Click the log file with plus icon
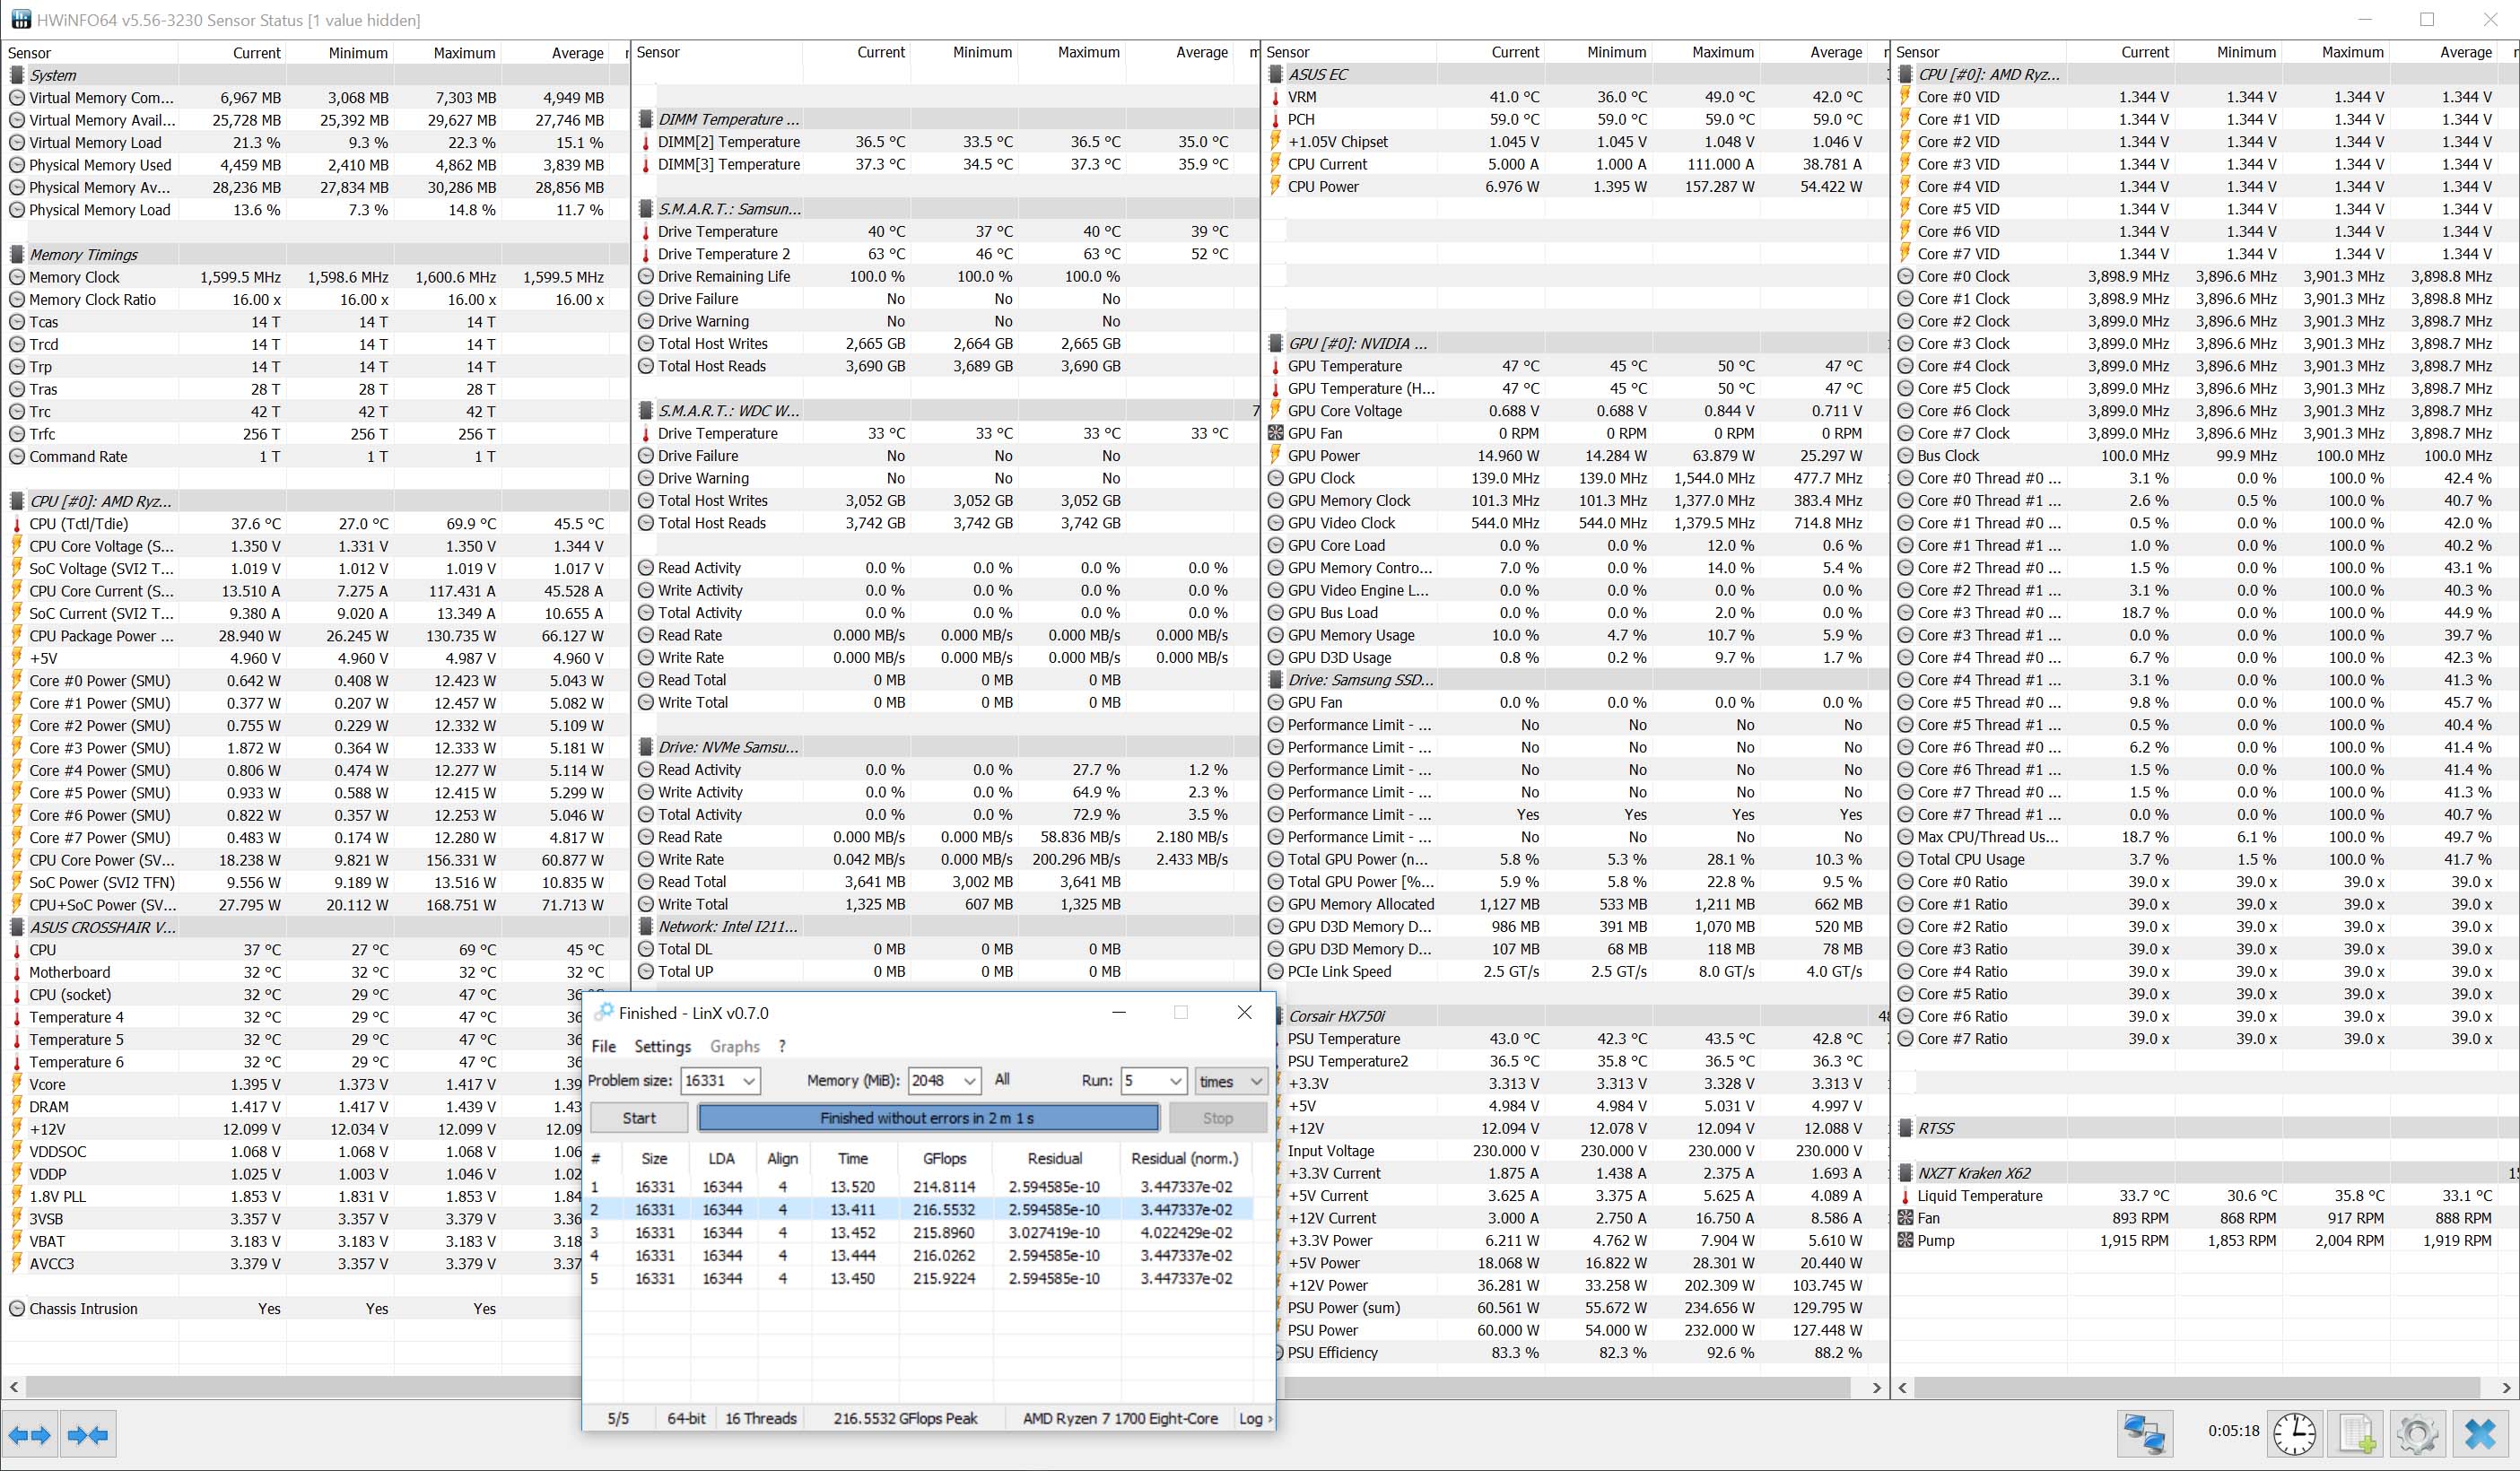 point(2356,1434)
